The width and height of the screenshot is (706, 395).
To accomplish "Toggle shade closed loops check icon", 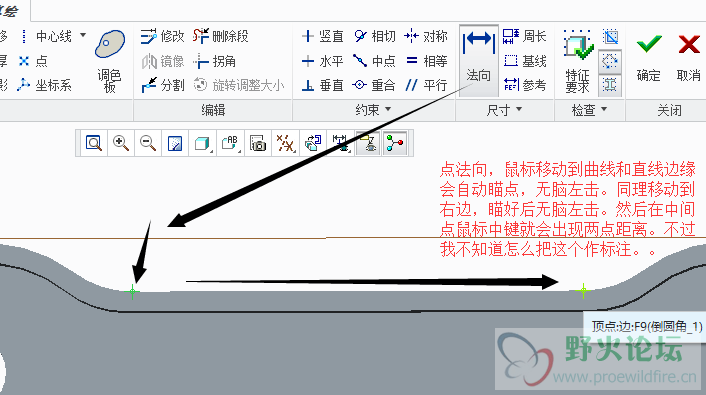I will pos(610,85).
